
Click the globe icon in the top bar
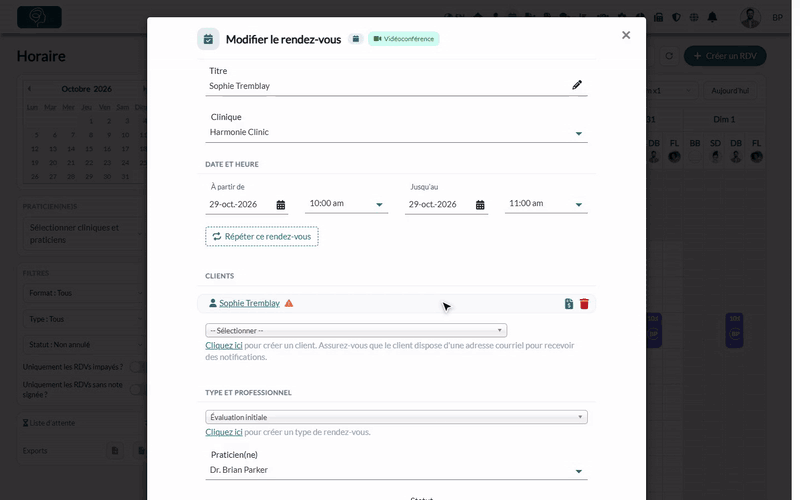point(694,17)
